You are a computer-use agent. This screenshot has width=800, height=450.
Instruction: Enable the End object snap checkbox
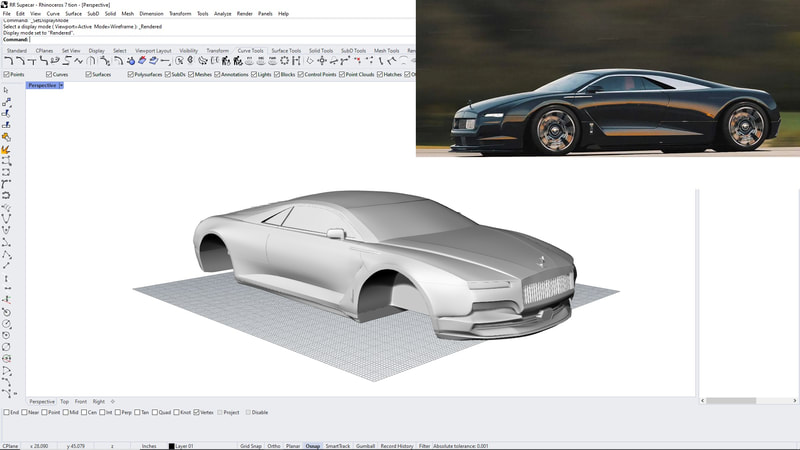[7, 412]
